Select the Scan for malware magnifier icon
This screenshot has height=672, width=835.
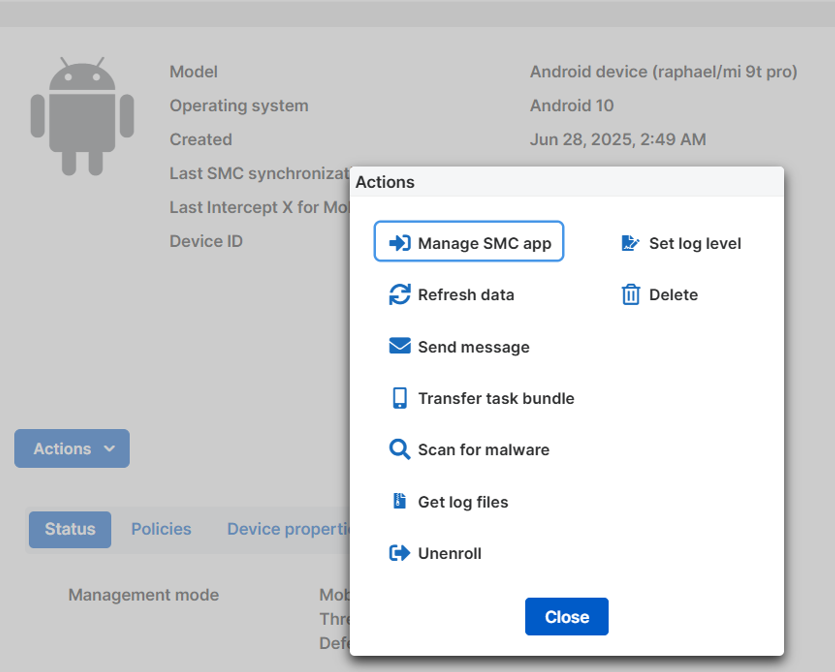[400, 449]
